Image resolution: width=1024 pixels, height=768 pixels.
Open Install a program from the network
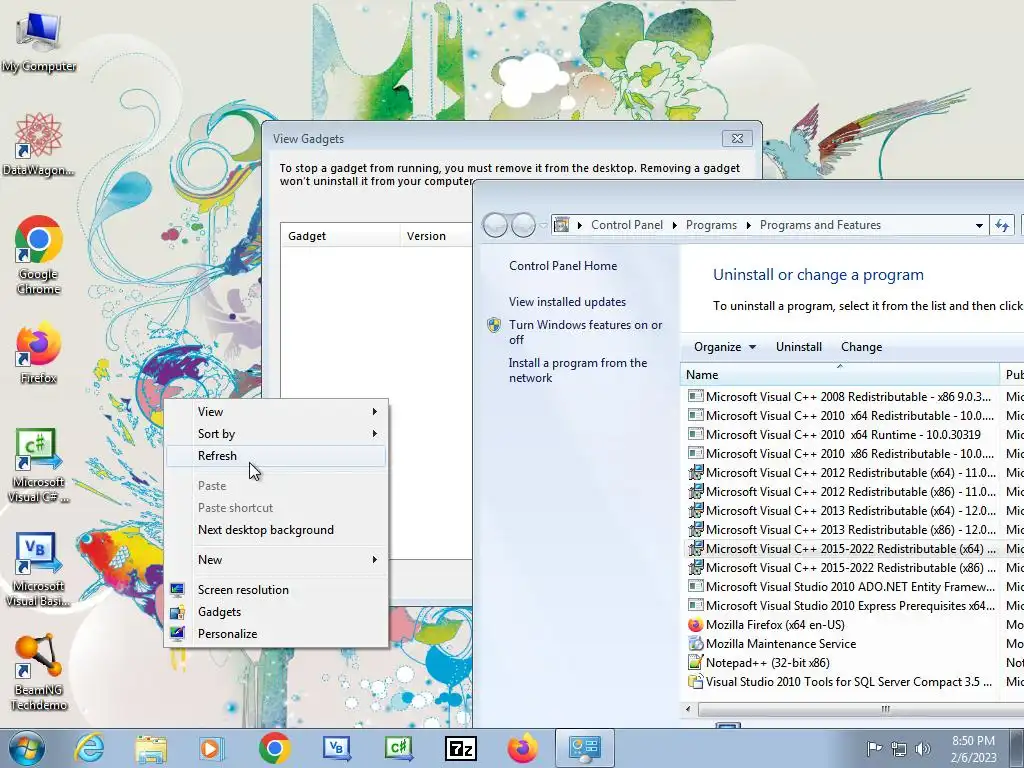578,370
